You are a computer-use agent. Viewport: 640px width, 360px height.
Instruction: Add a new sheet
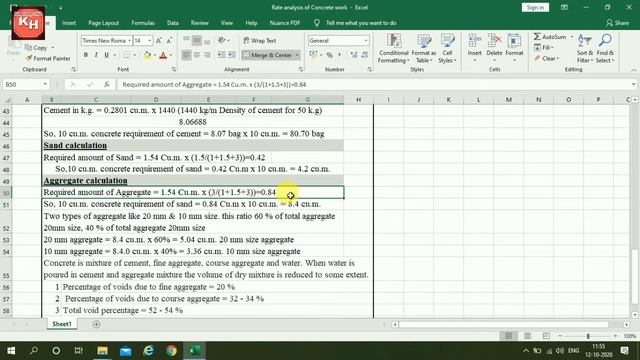tap(96, 324)
